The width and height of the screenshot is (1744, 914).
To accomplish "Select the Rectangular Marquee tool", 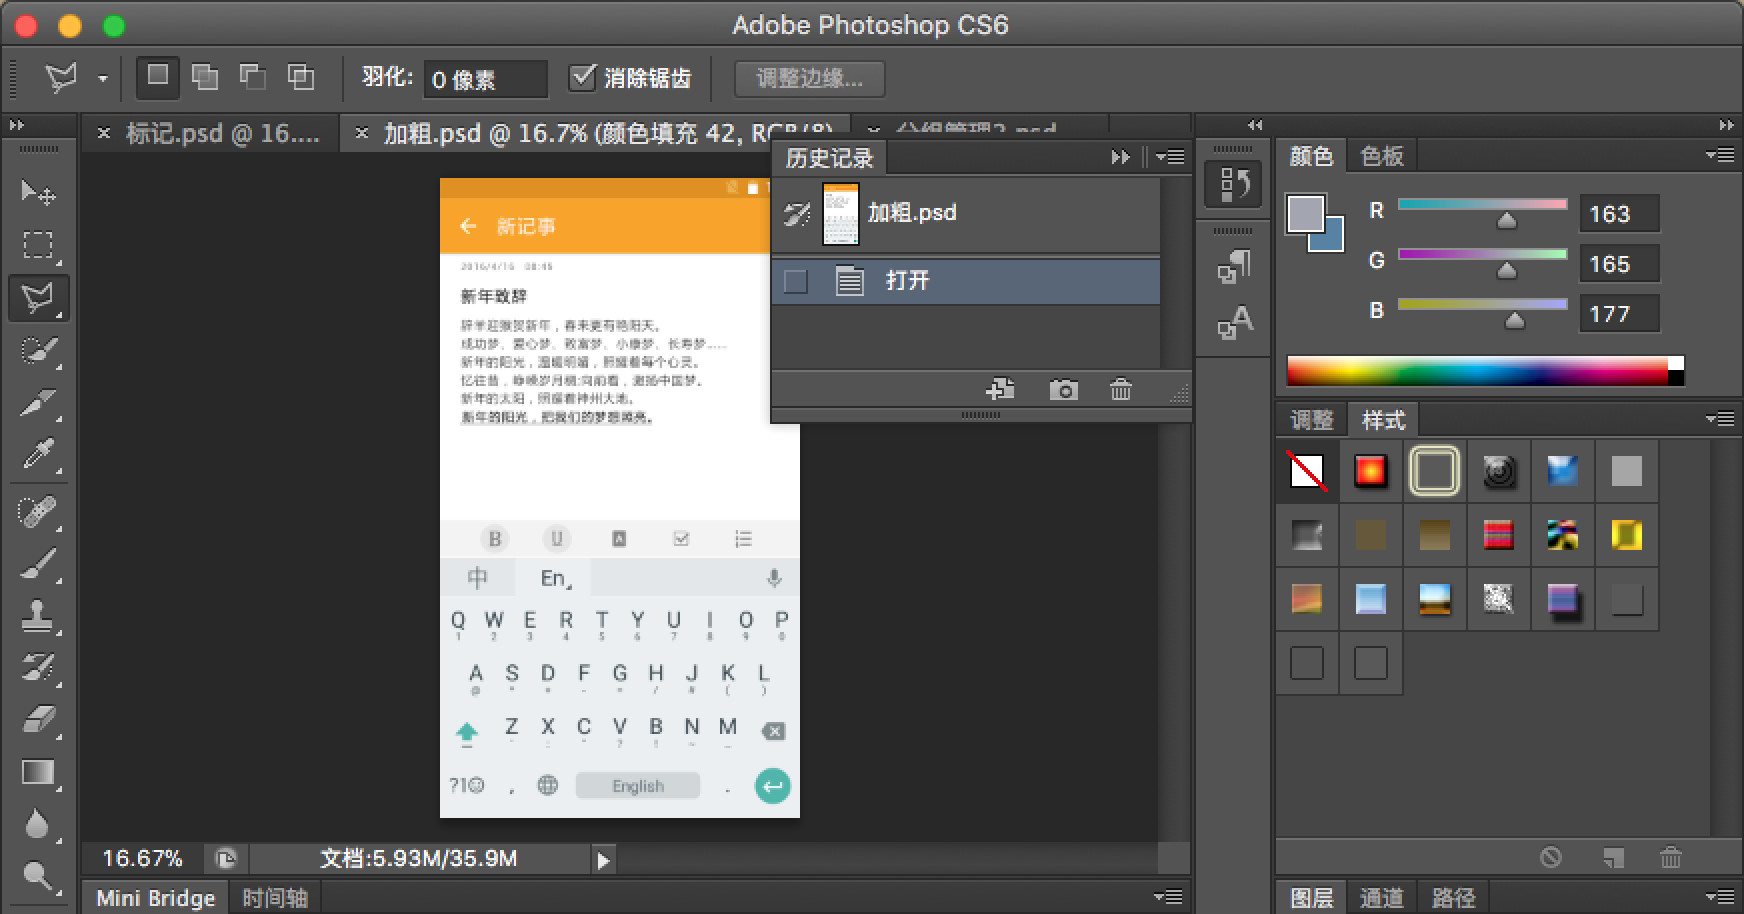I will [38, 245].
